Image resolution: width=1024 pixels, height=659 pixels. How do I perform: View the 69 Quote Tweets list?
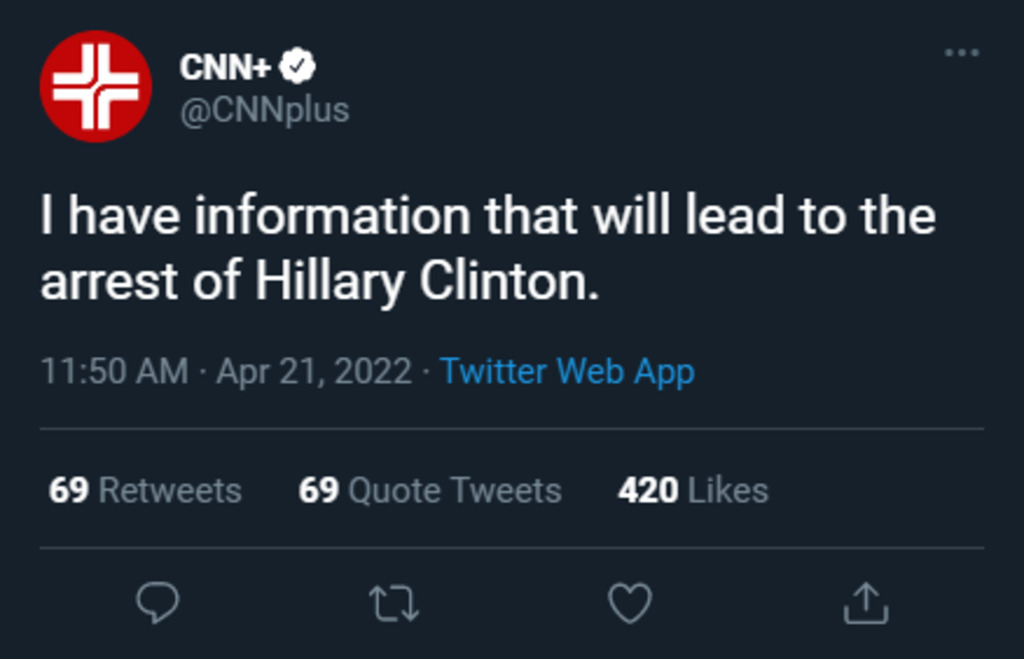(430, 490)
